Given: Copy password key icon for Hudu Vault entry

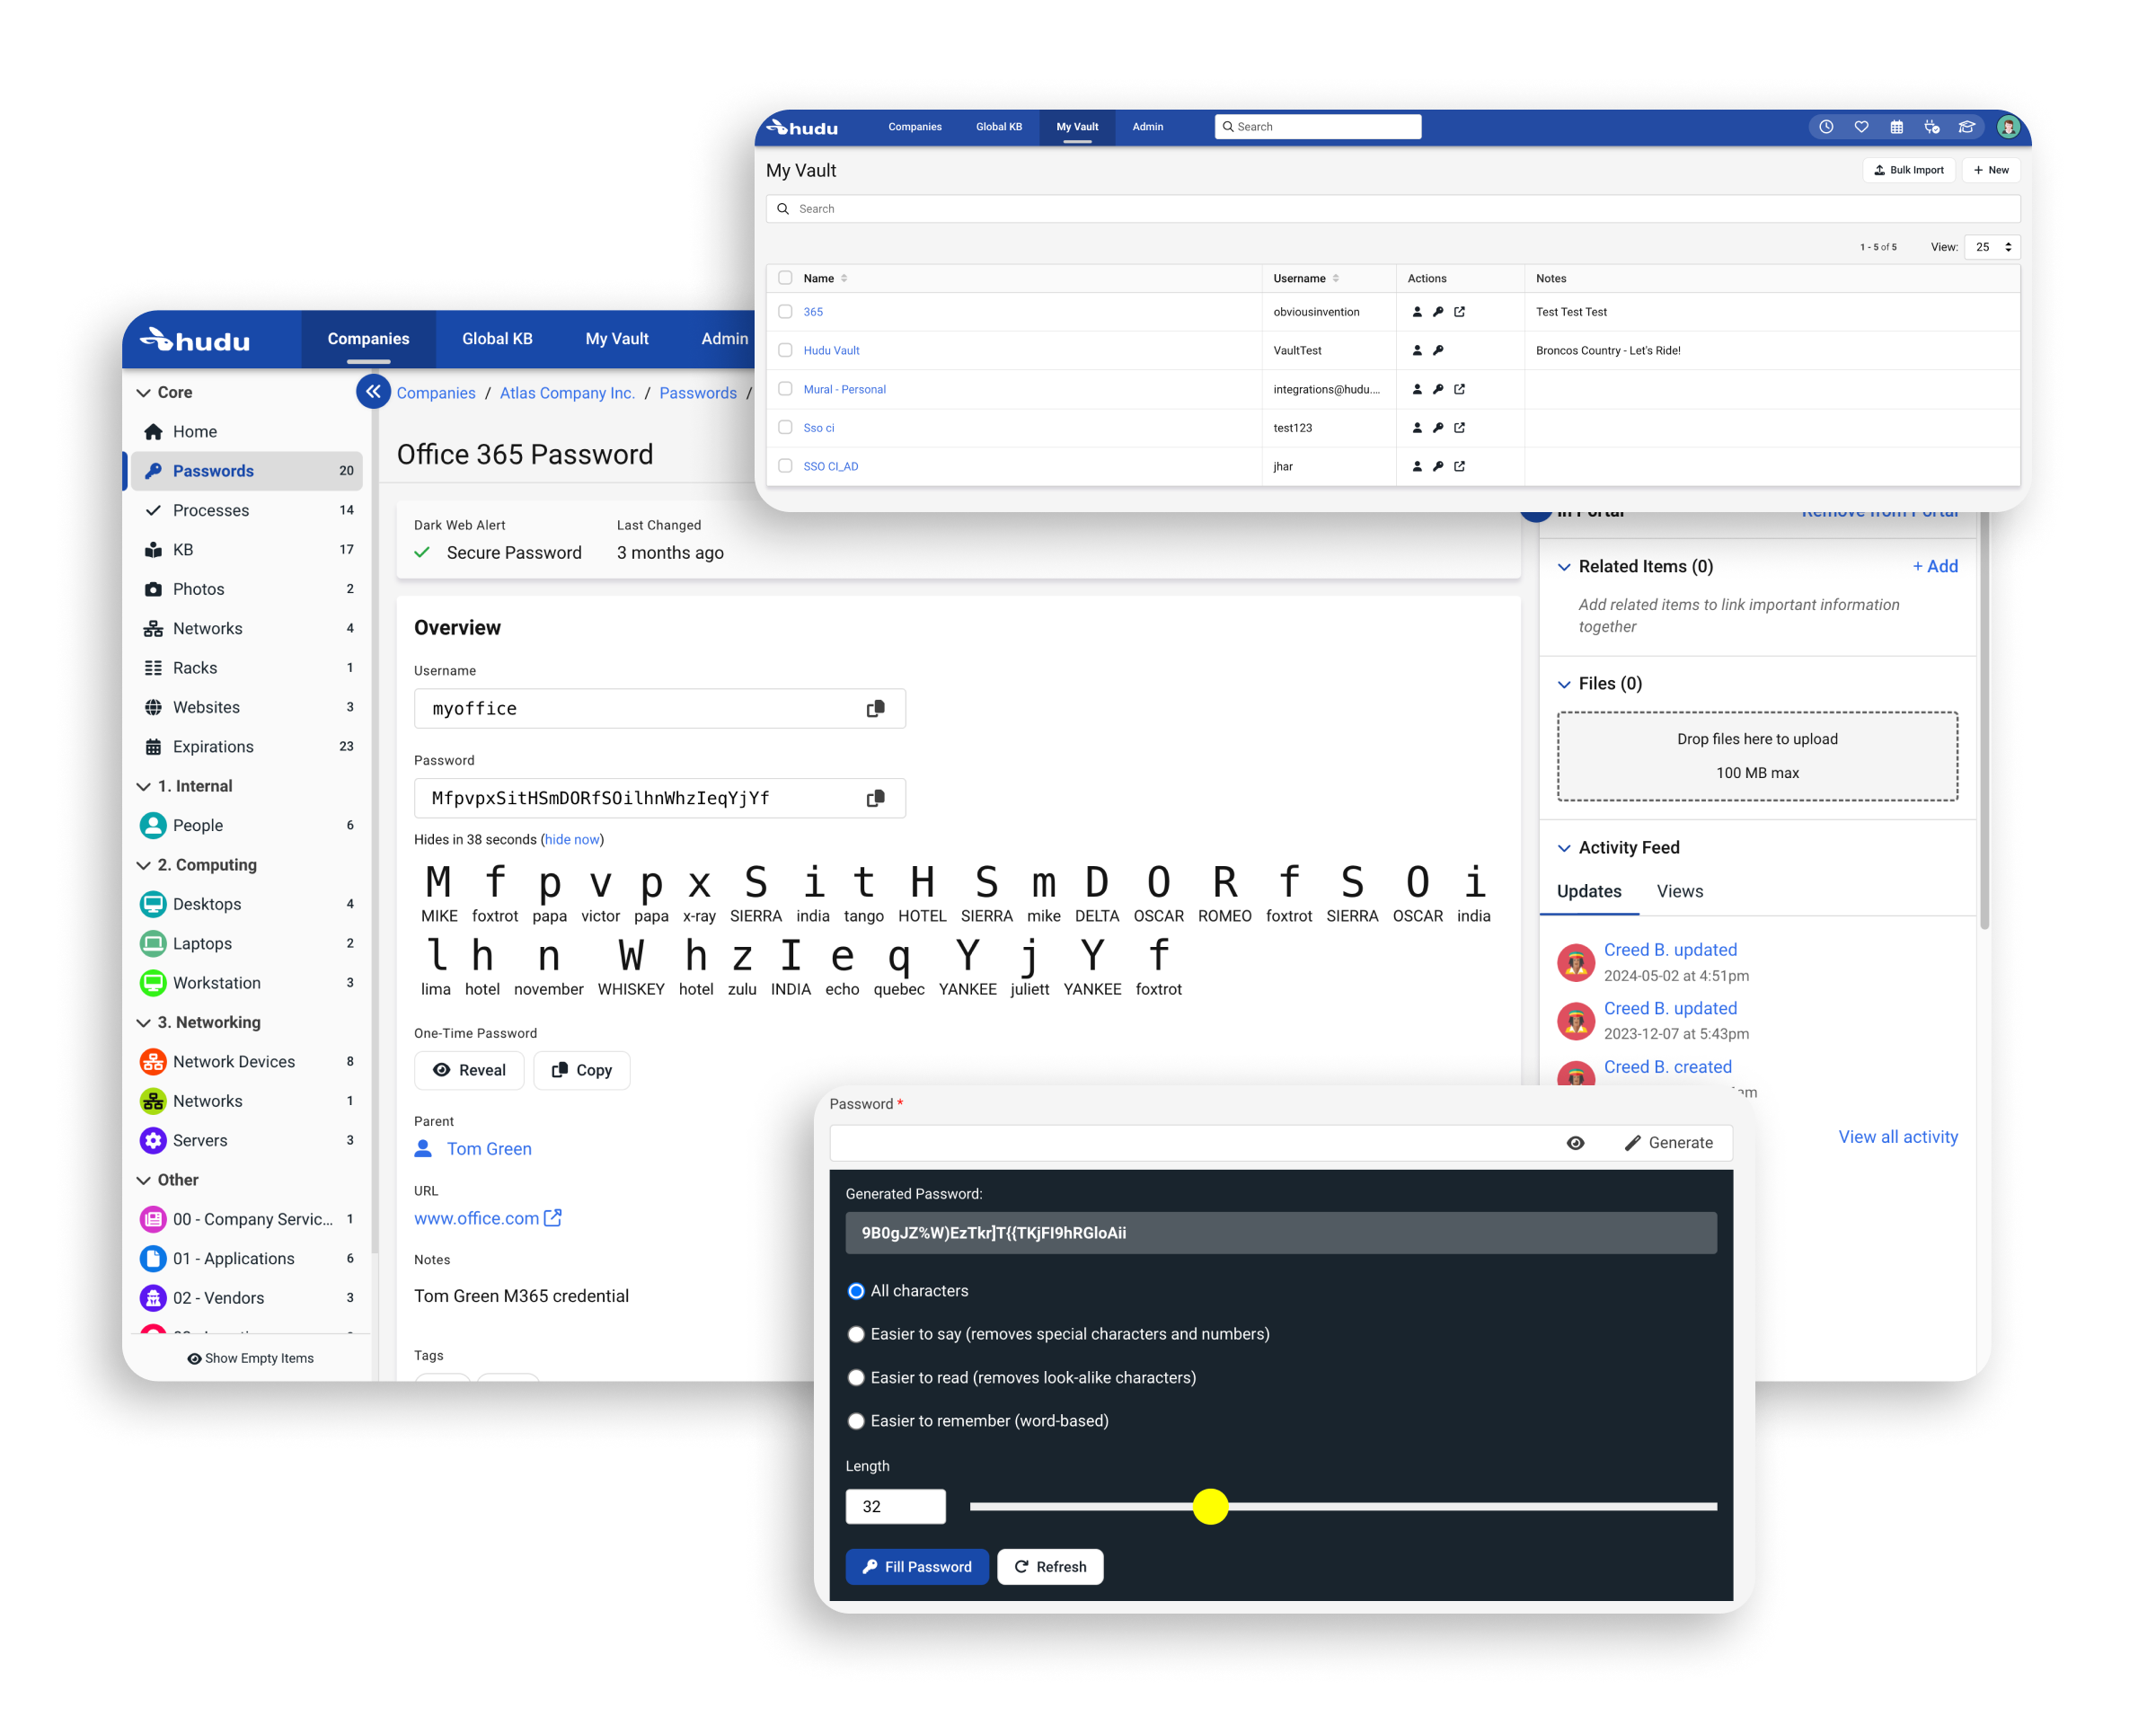Looking at the screenshot, I should pyautogui.click(x=1438, y=350).
